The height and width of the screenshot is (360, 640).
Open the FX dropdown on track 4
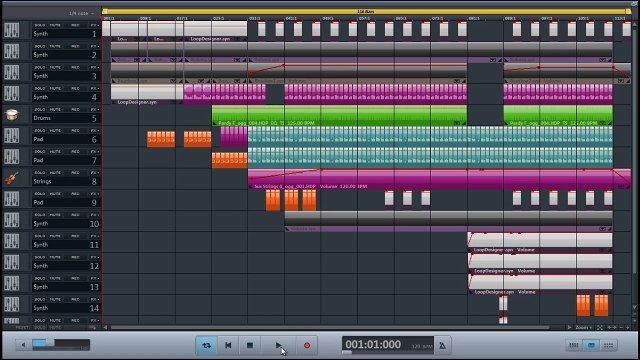click(x=95, y=88)
